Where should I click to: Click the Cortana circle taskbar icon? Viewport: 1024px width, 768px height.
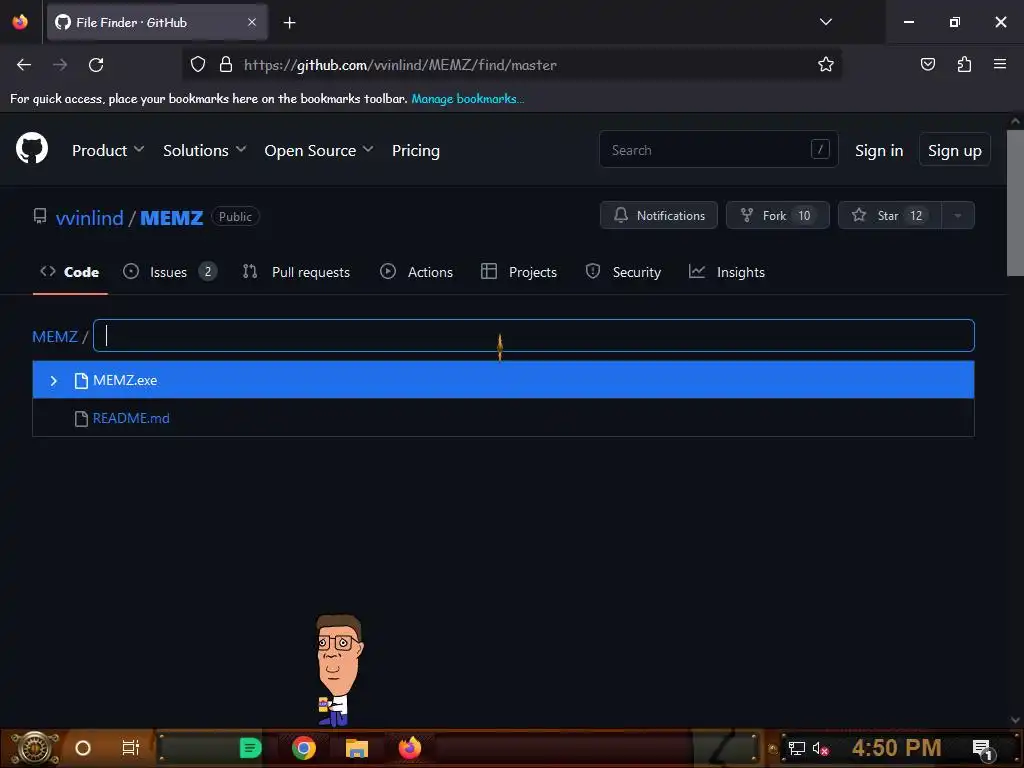83,748
